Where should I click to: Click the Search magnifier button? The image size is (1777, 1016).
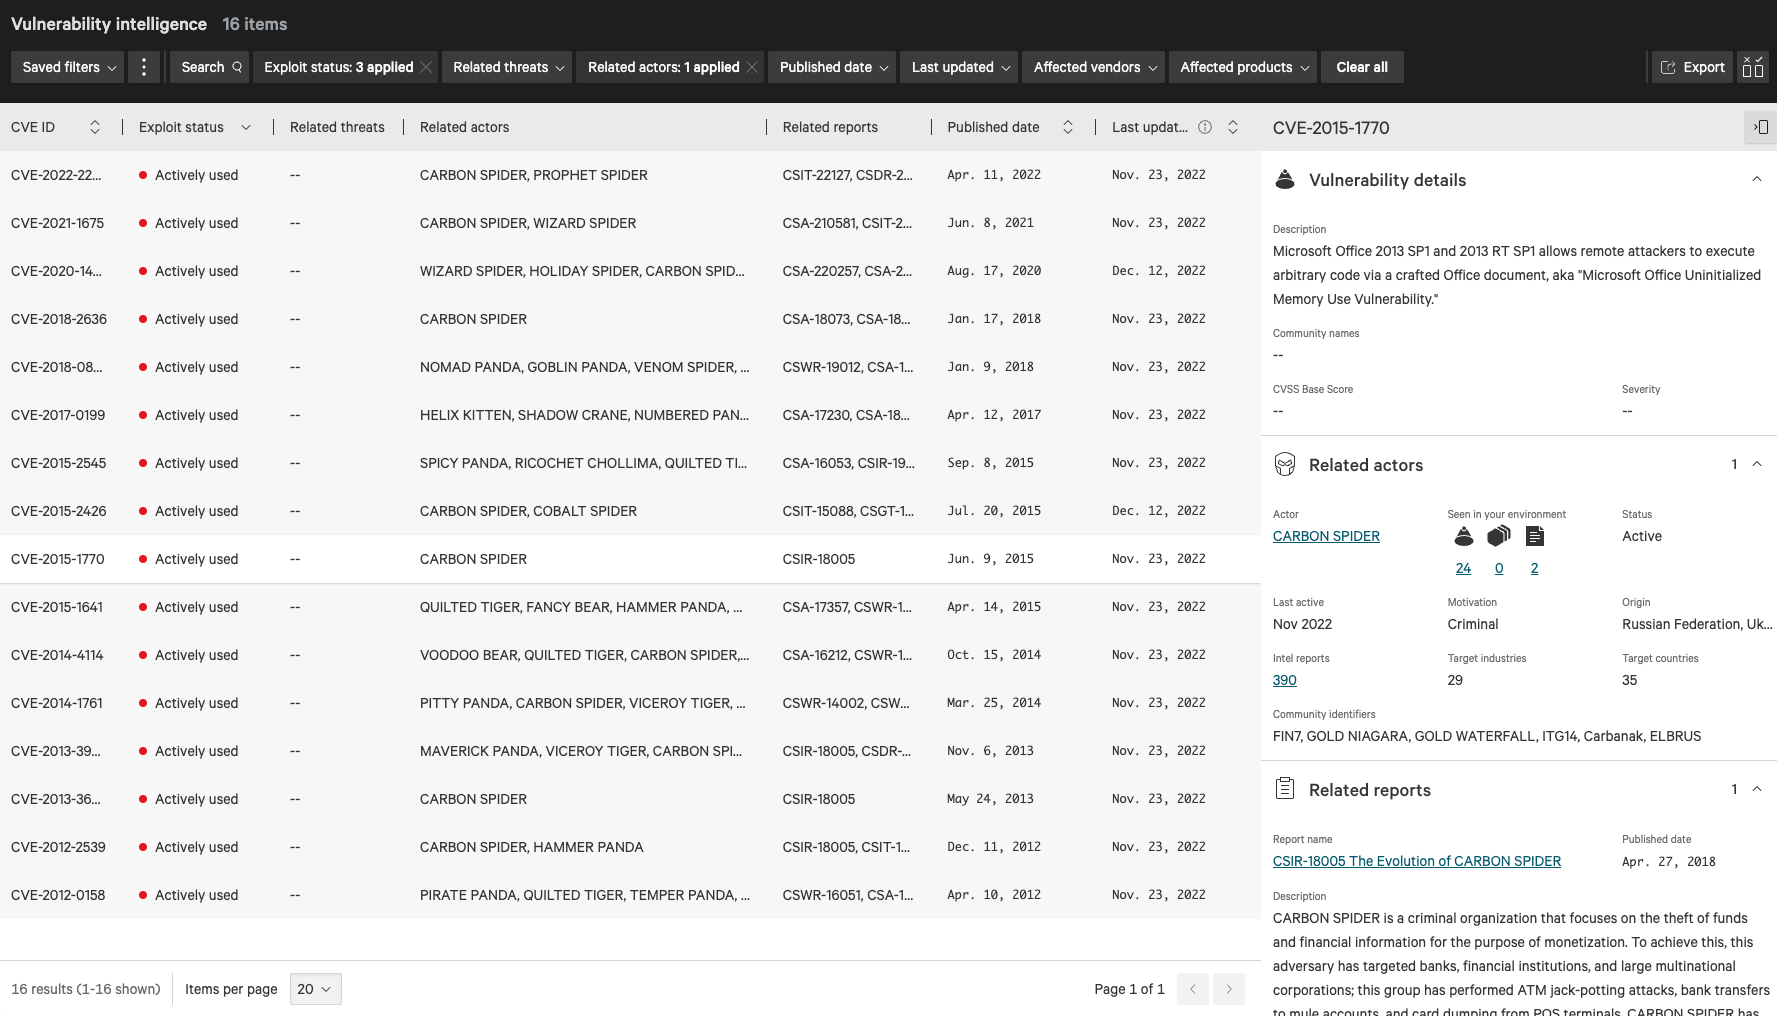211,67
